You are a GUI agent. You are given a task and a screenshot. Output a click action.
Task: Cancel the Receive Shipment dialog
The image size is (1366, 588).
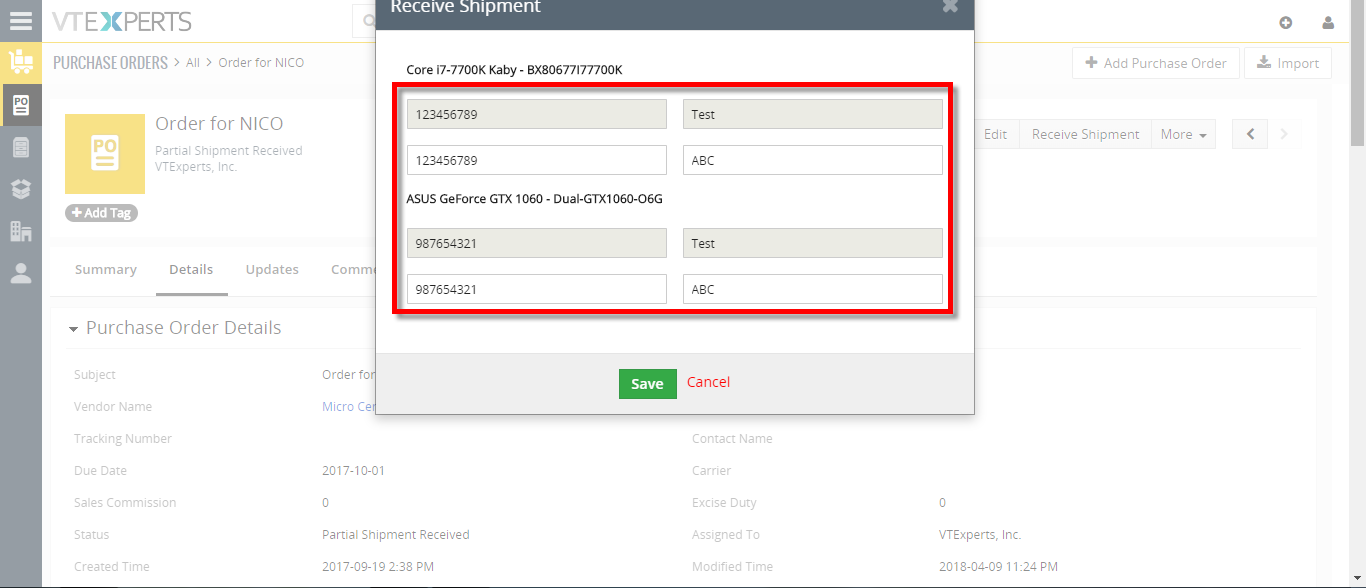point(708,382)
